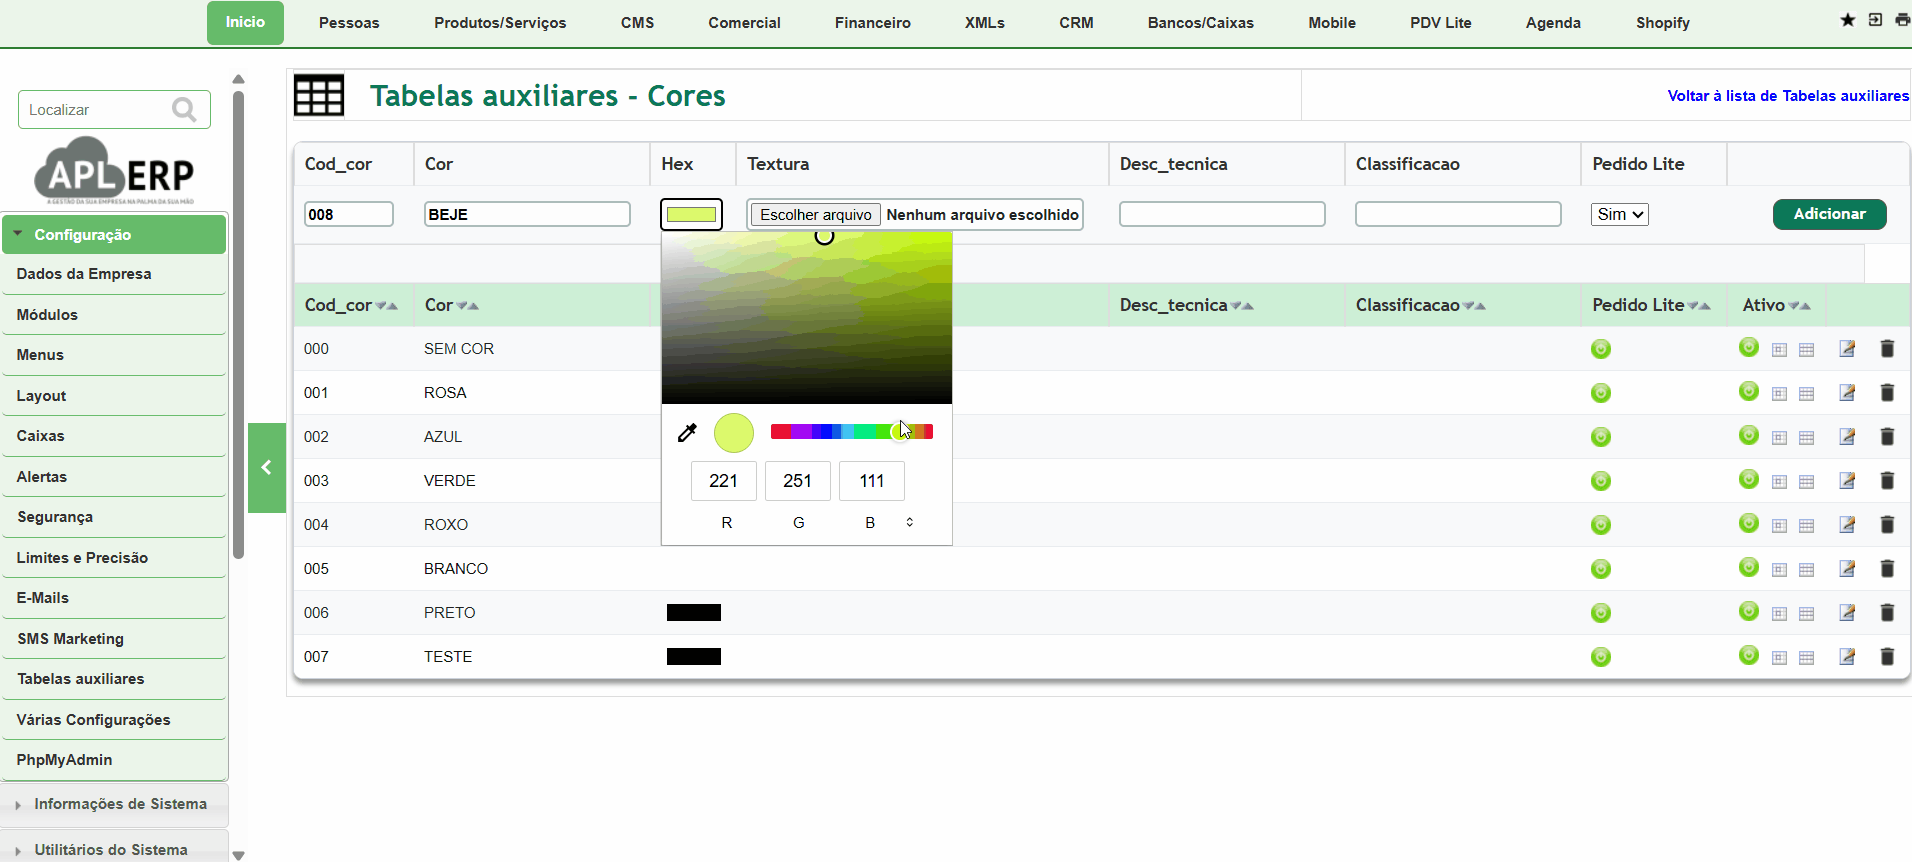Image resolution: width=1912 pixels, height=862 pixels.
Task: Delete the BRANCO row
Action: point(1887,569)
